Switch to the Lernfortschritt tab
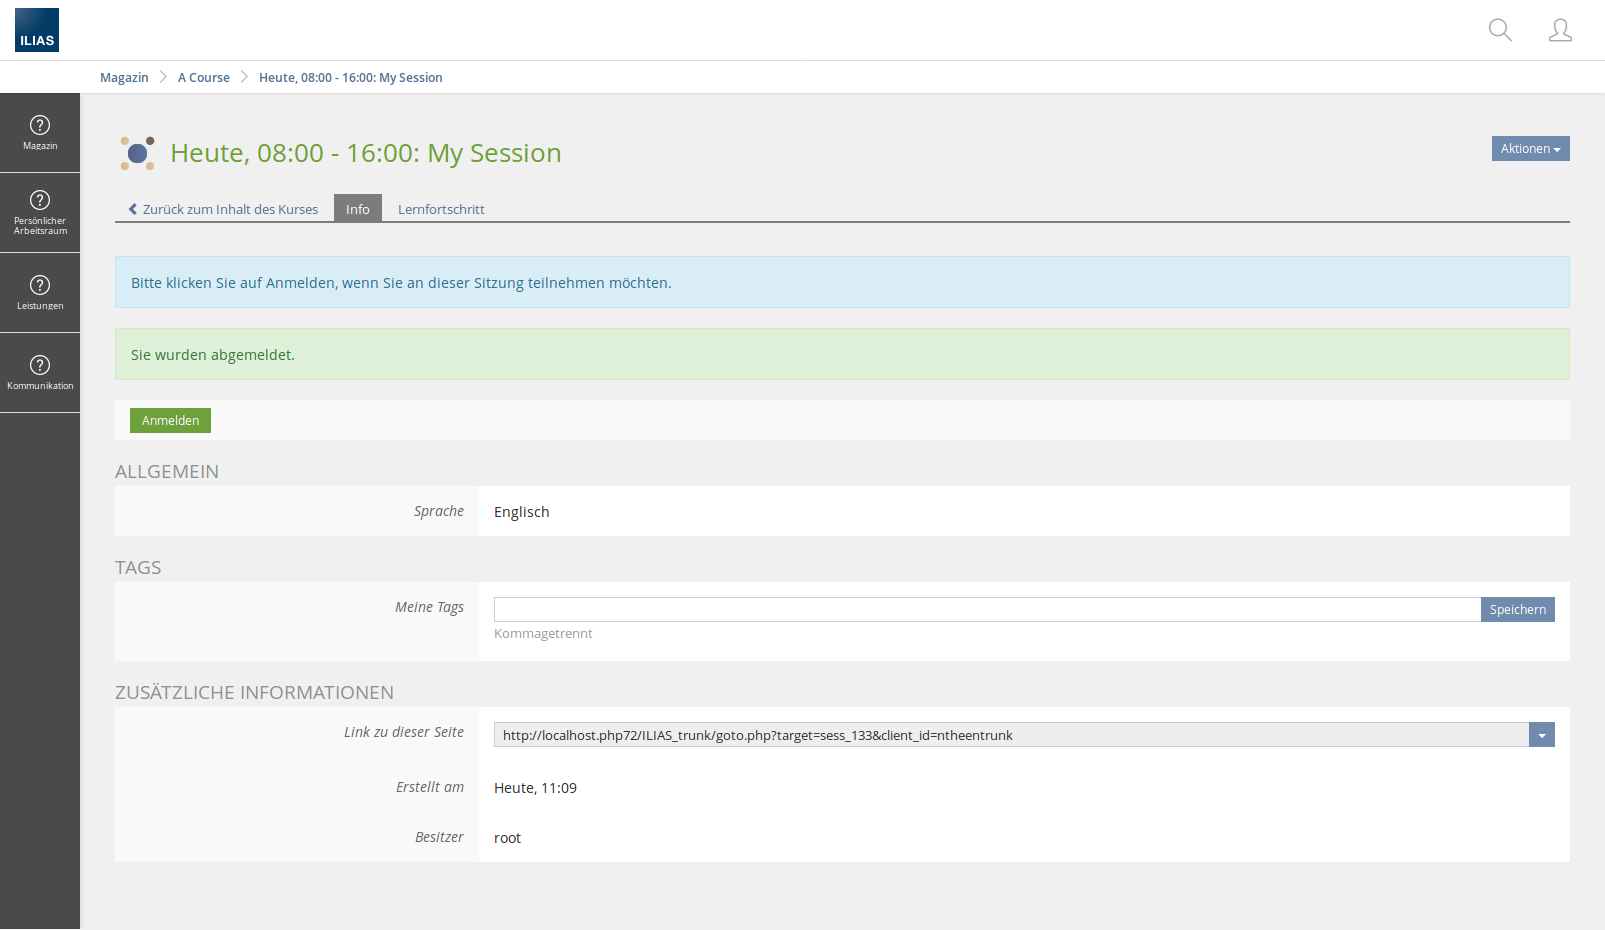This screenshot has width=1605, height=930. (441, 209)
